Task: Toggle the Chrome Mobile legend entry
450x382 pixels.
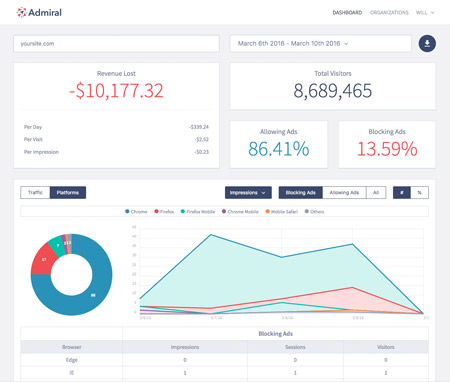Action: point(240,211)
